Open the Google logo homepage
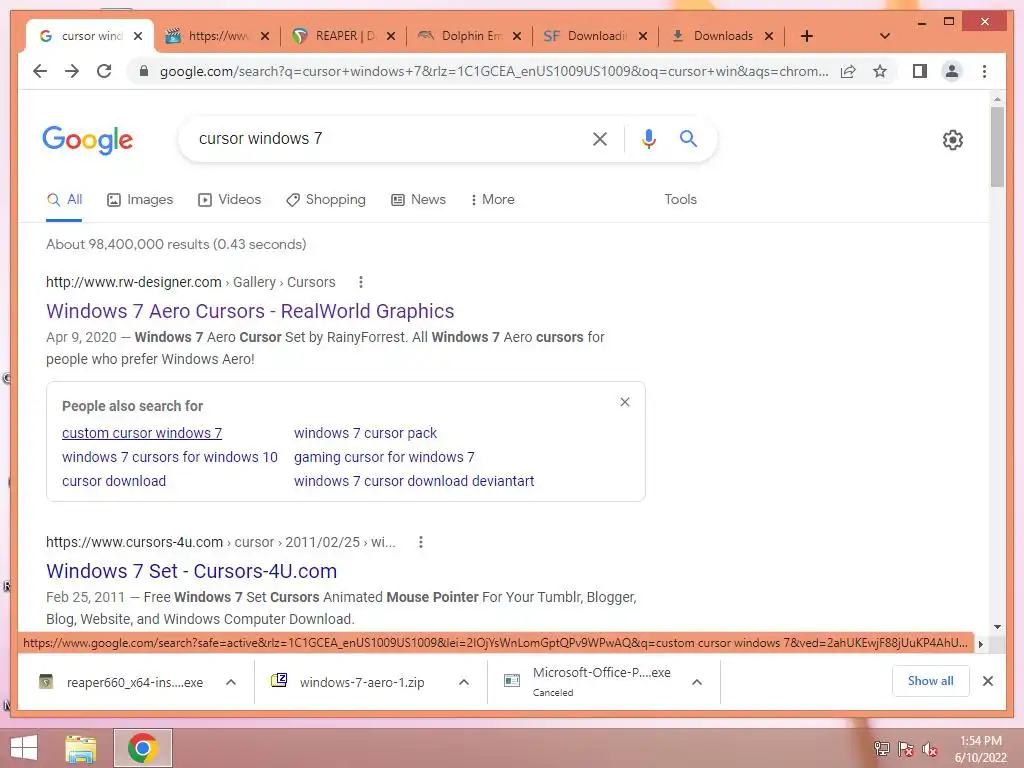The width and height of the screenshot is (1024, 768). coord(88,140)
